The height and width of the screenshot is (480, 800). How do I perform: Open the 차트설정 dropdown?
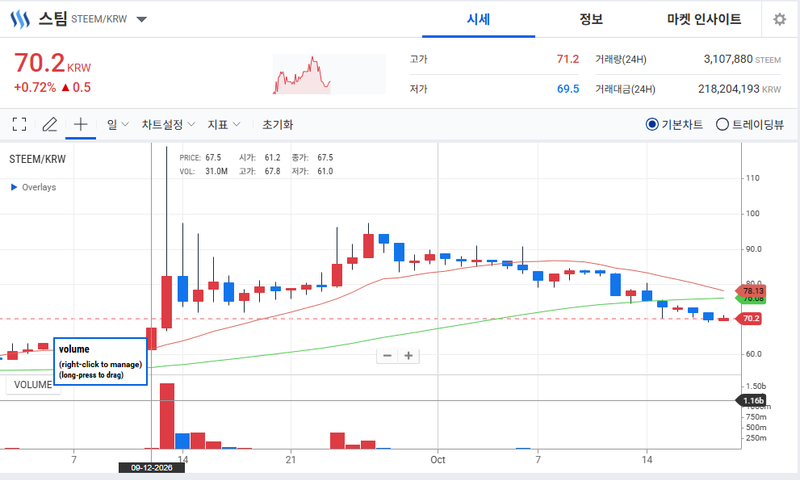pyautogui.click(x=168, y=124)
